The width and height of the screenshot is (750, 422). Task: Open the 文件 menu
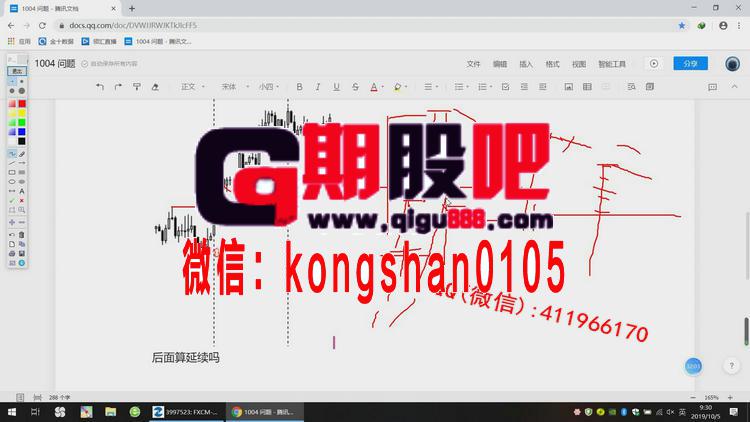tap(473, 64)
